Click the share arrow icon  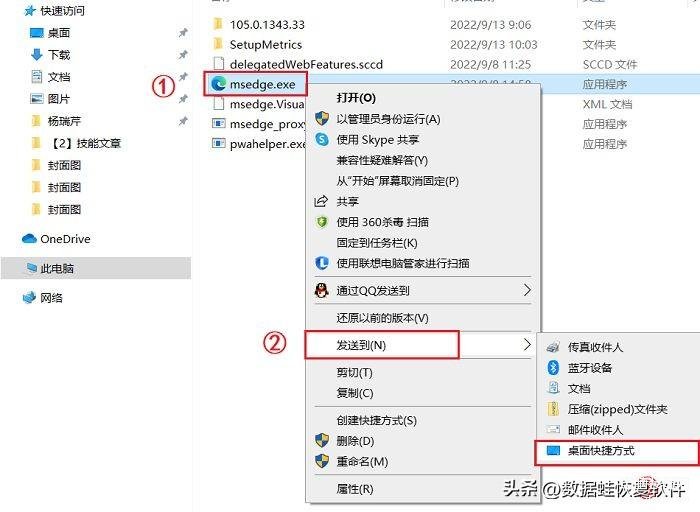[321, 201]
